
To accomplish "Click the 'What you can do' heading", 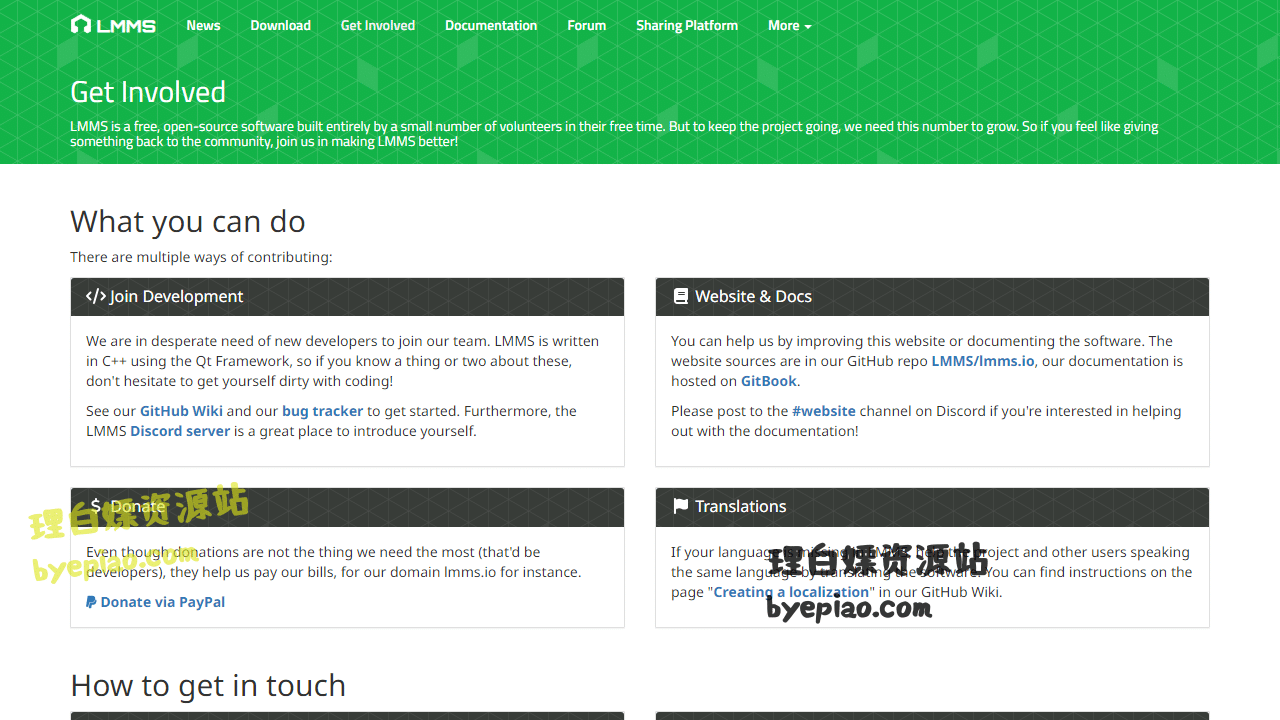I will tap(188, 221).
